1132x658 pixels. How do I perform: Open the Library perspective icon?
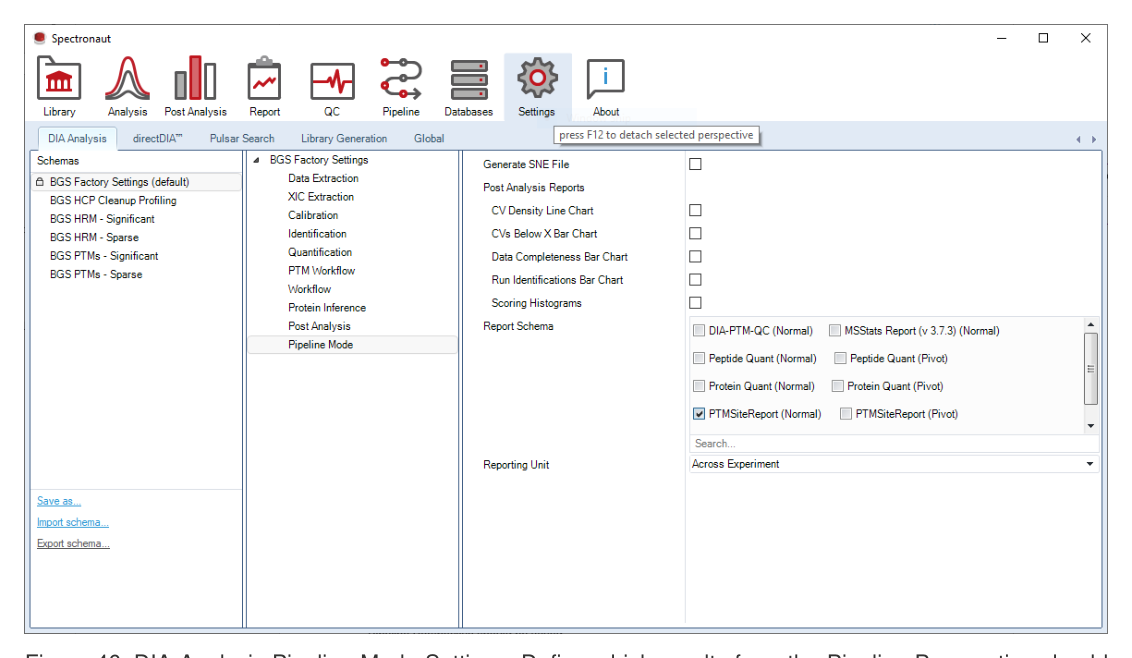pos(58,79)
